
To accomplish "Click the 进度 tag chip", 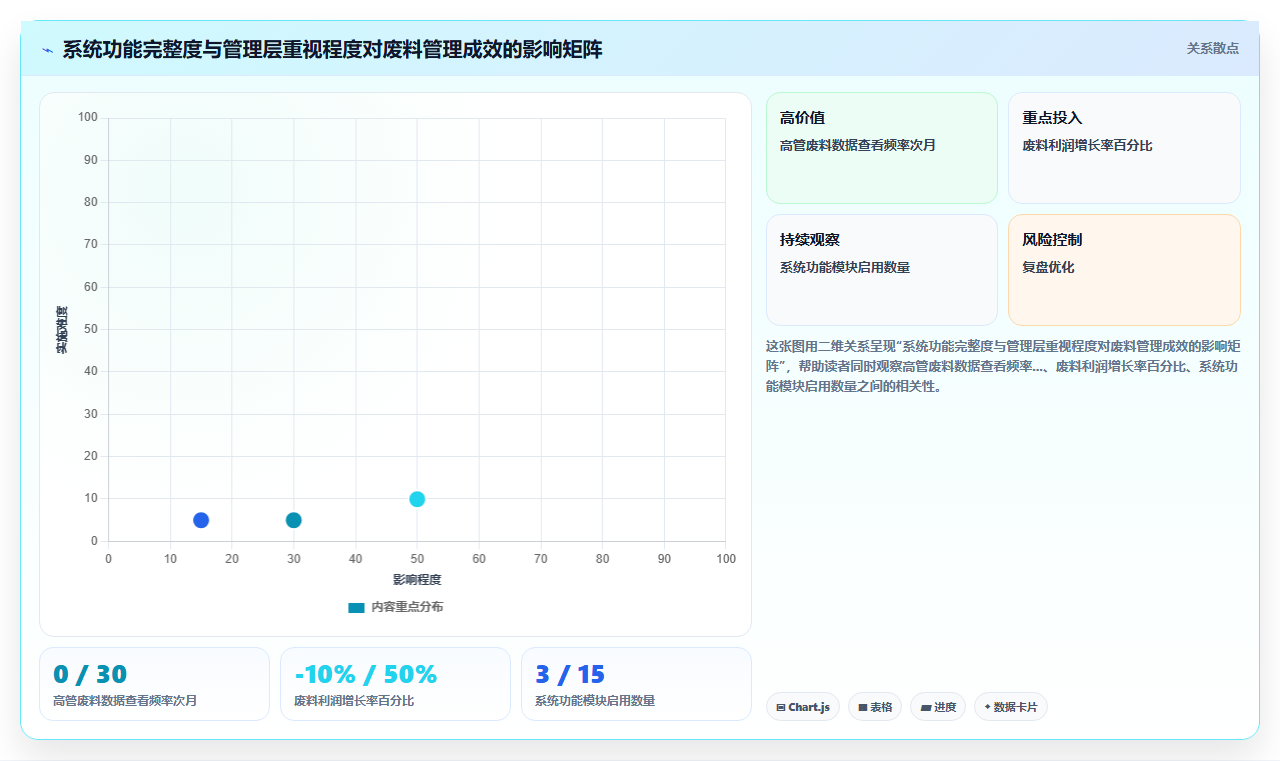I will (938, 707).
